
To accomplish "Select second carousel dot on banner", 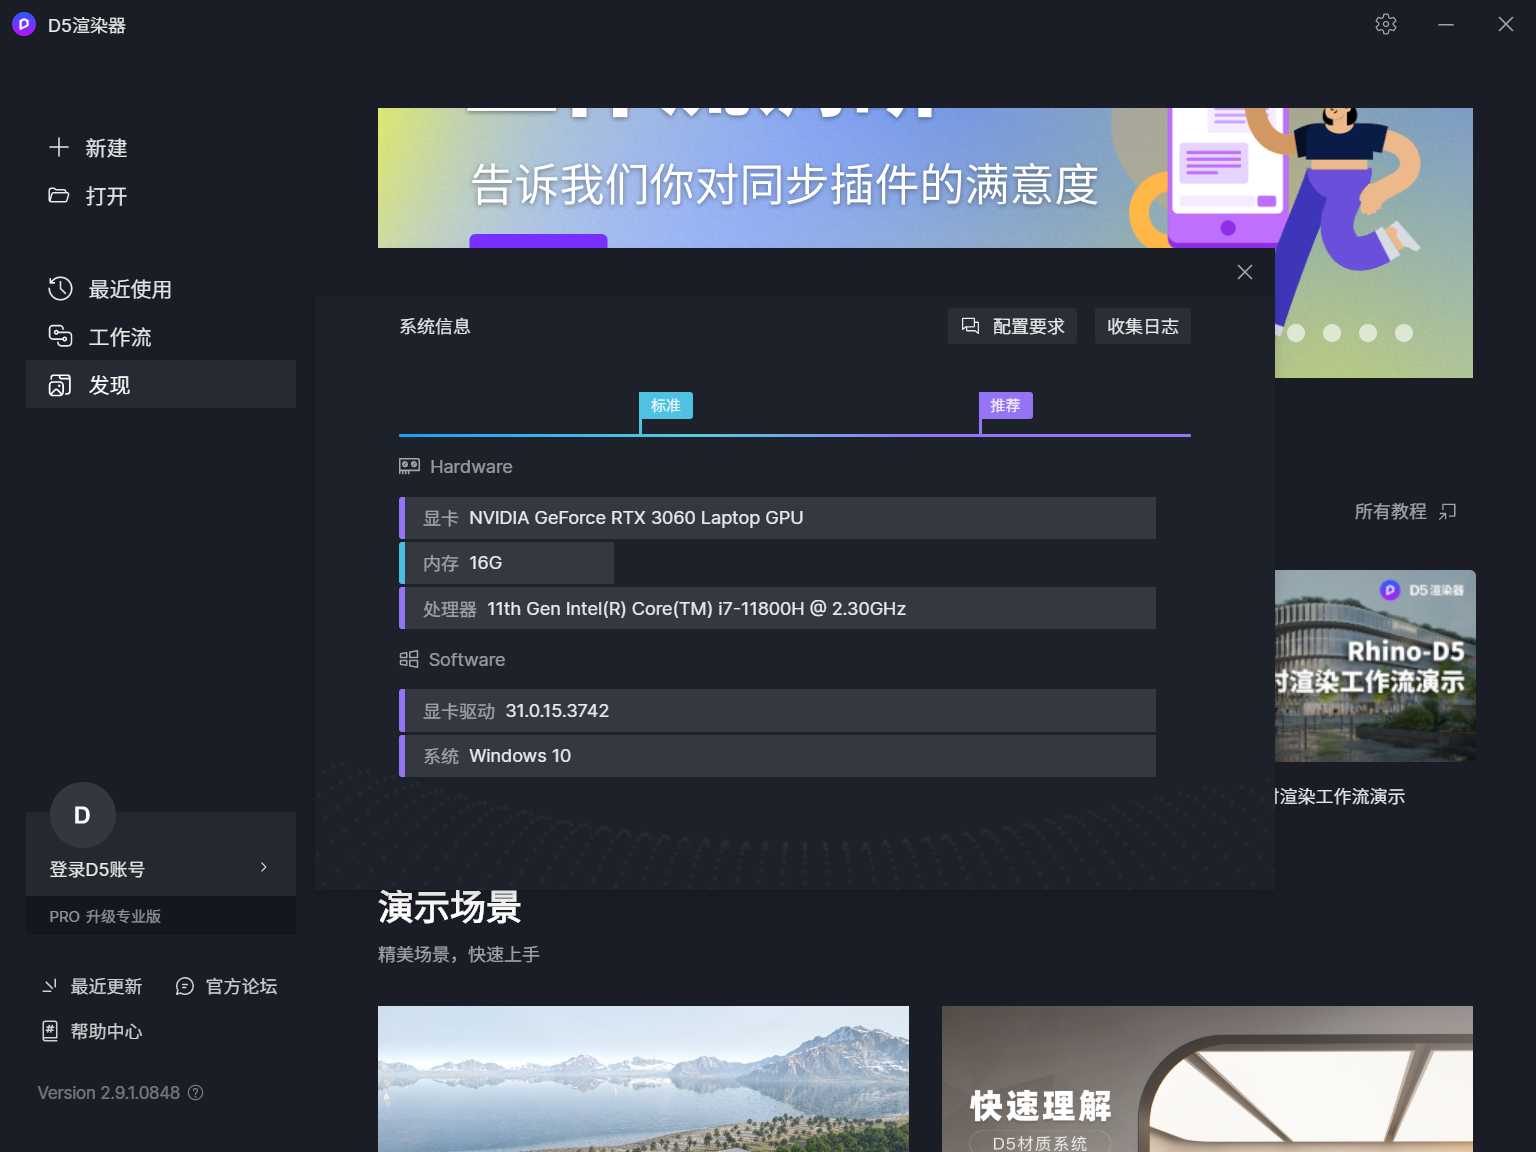I will [x=1332, y=333].
